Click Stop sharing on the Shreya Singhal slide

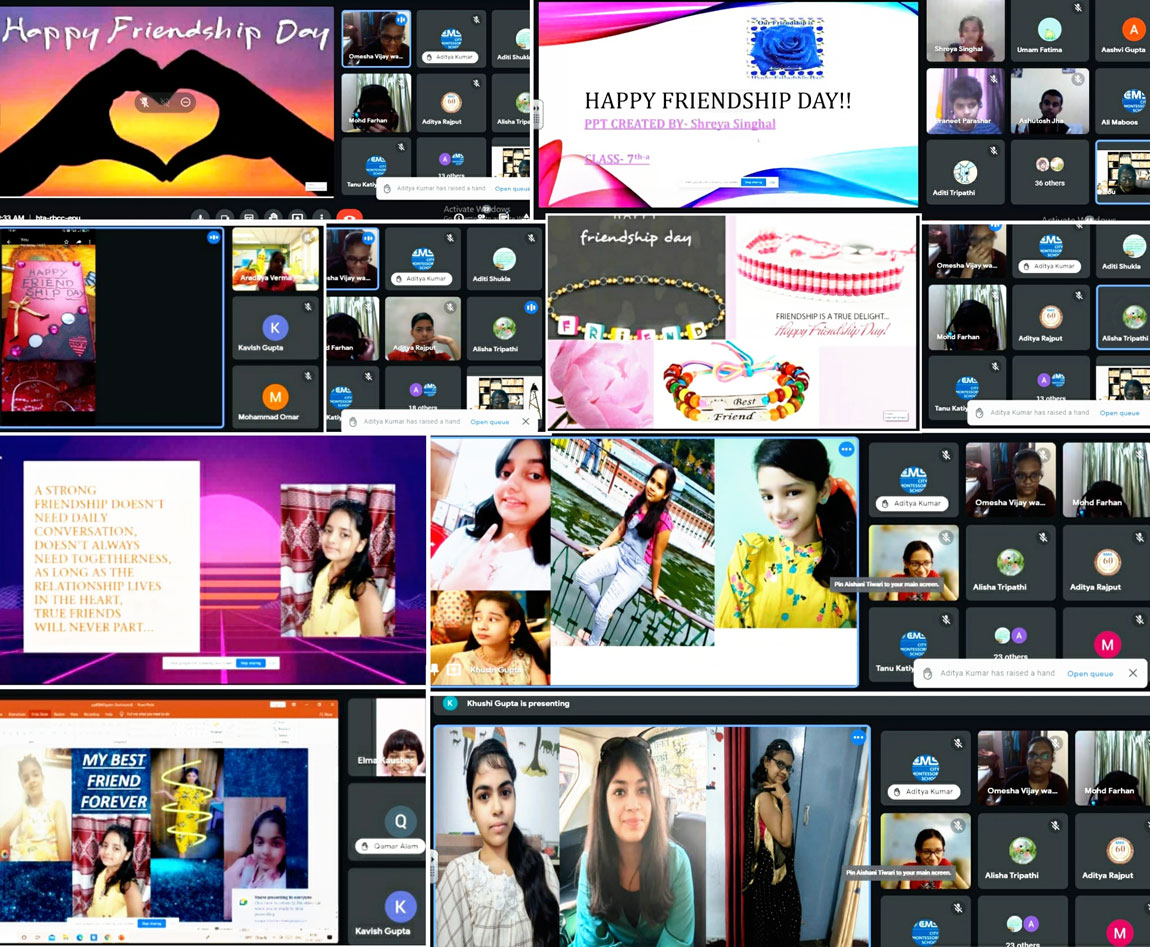point(753,182)
